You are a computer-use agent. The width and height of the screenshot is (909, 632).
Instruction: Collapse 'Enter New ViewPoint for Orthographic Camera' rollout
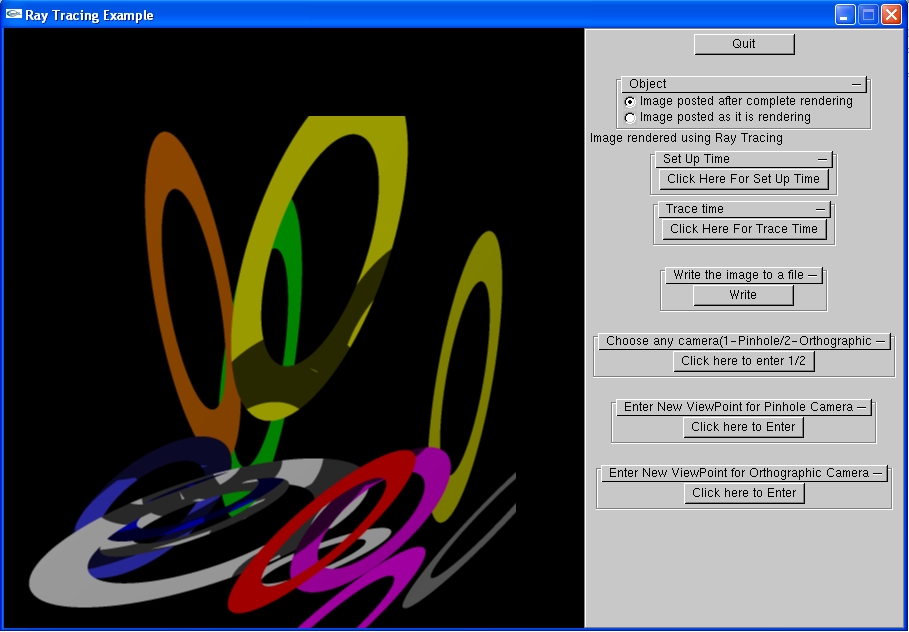click(x=744, y=473)
